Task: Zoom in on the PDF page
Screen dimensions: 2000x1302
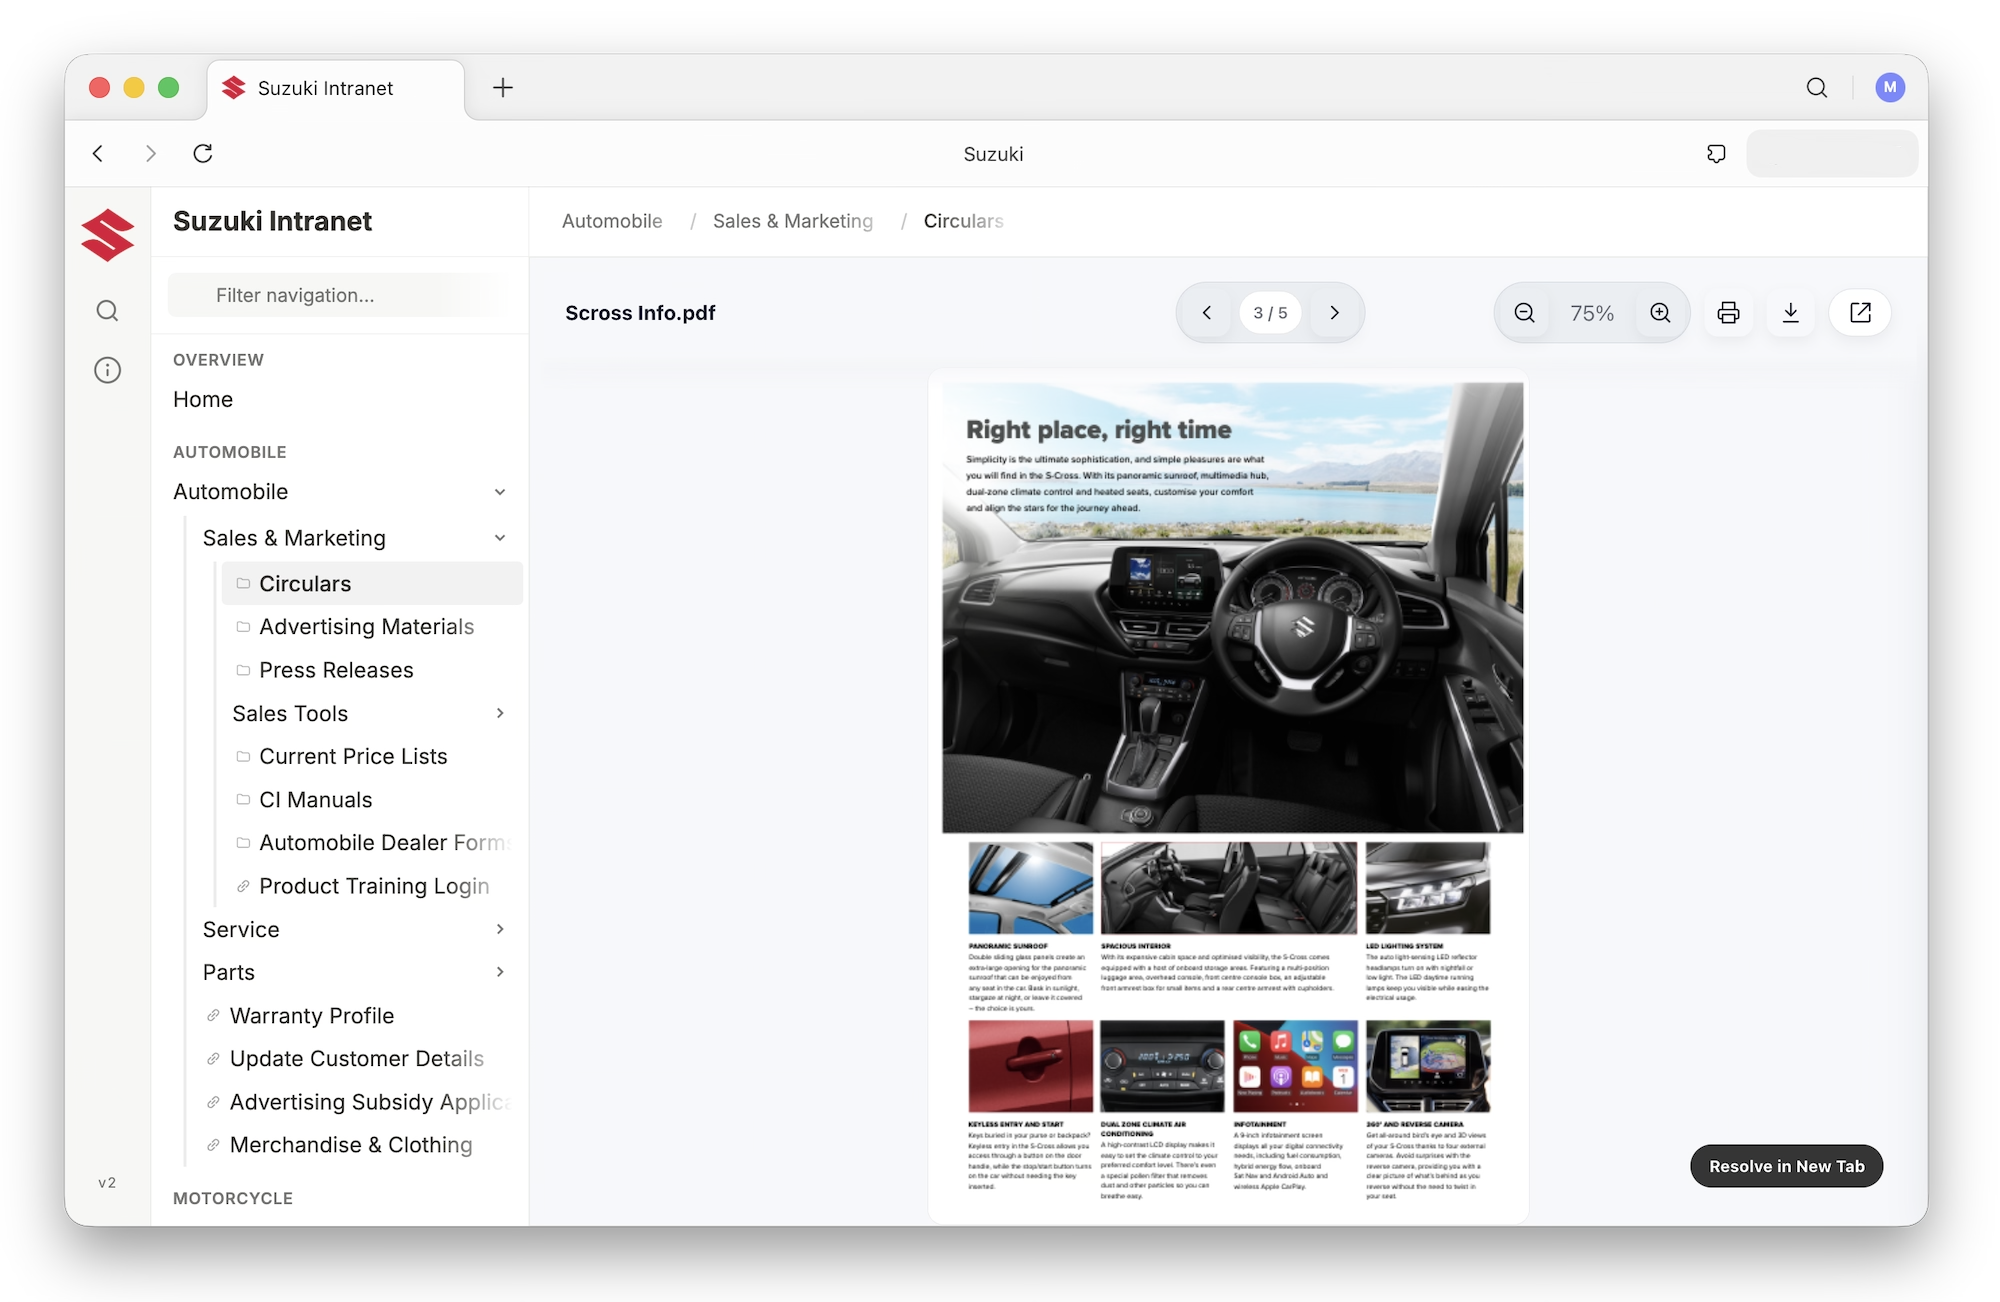Action: [x=1661, y=312]
